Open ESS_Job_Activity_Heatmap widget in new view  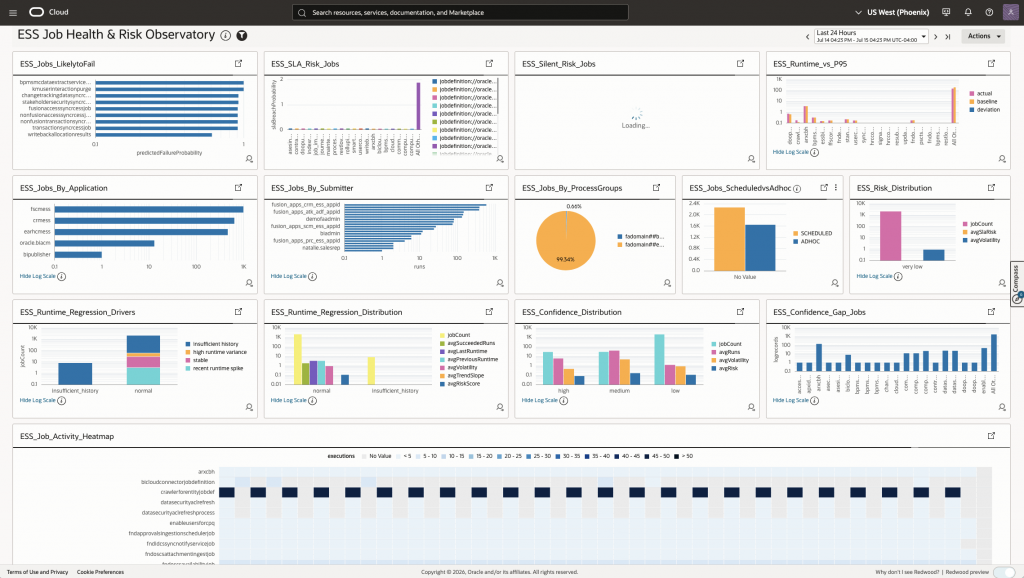pos(991,436)
